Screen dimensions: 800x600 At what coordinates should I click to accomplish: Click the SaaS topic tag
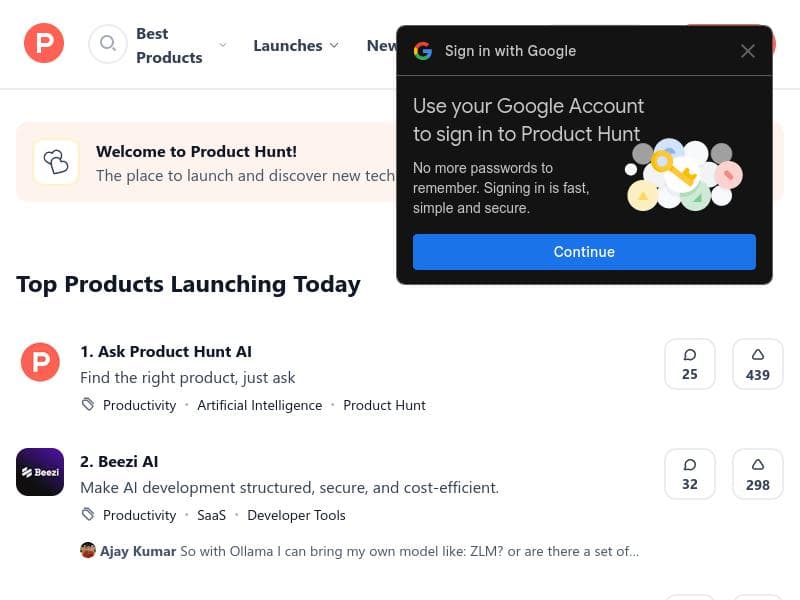pos(211,515)
